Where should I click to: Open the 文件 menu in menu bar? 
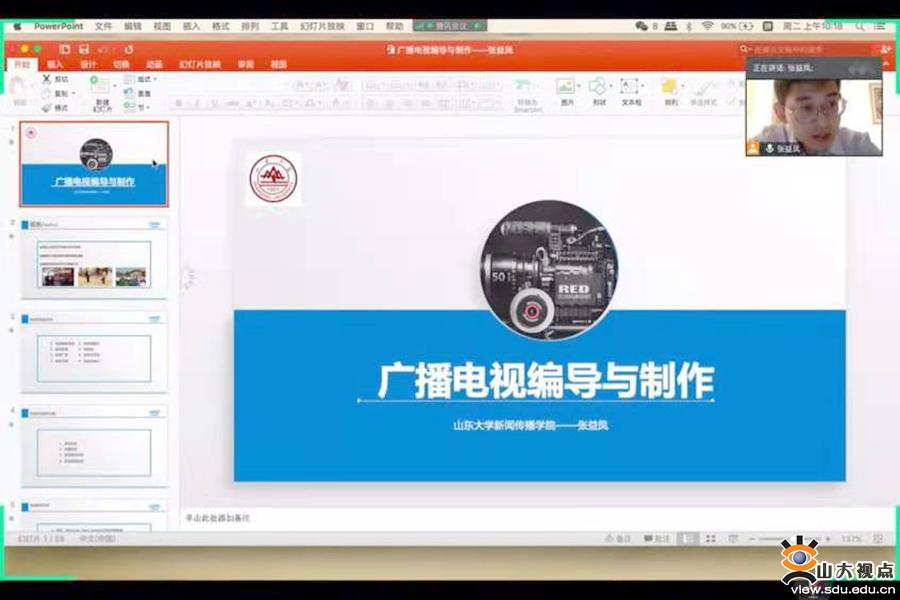point(103,26)
